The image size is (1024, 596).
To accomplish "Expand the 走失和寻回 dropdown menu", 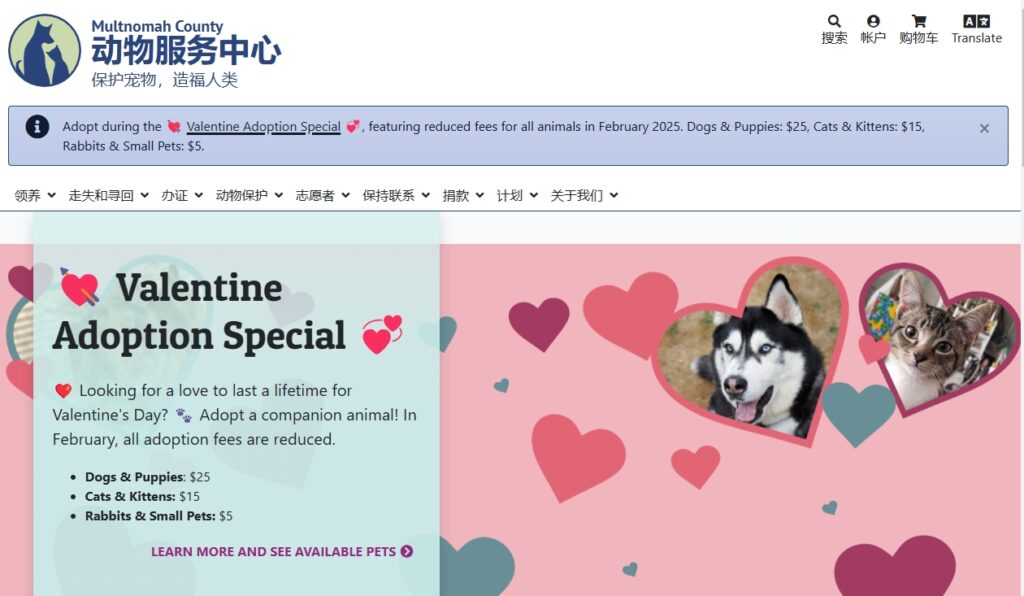I will 108,195.
